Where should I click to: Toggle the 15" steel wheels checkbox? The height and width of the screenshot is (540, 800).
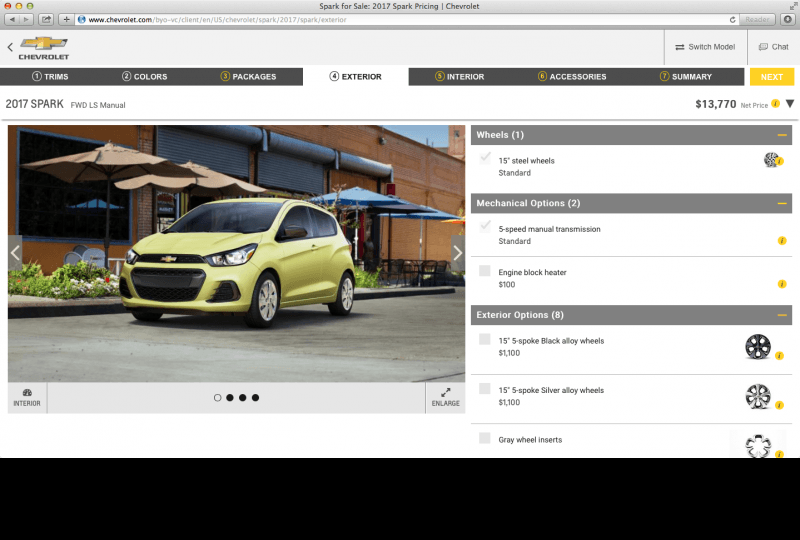[485, 158]
